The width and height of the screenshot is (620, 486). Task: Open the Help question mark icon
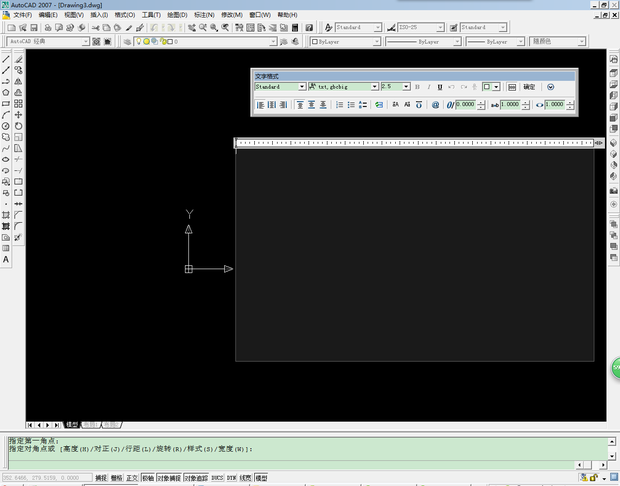(309, 28)
